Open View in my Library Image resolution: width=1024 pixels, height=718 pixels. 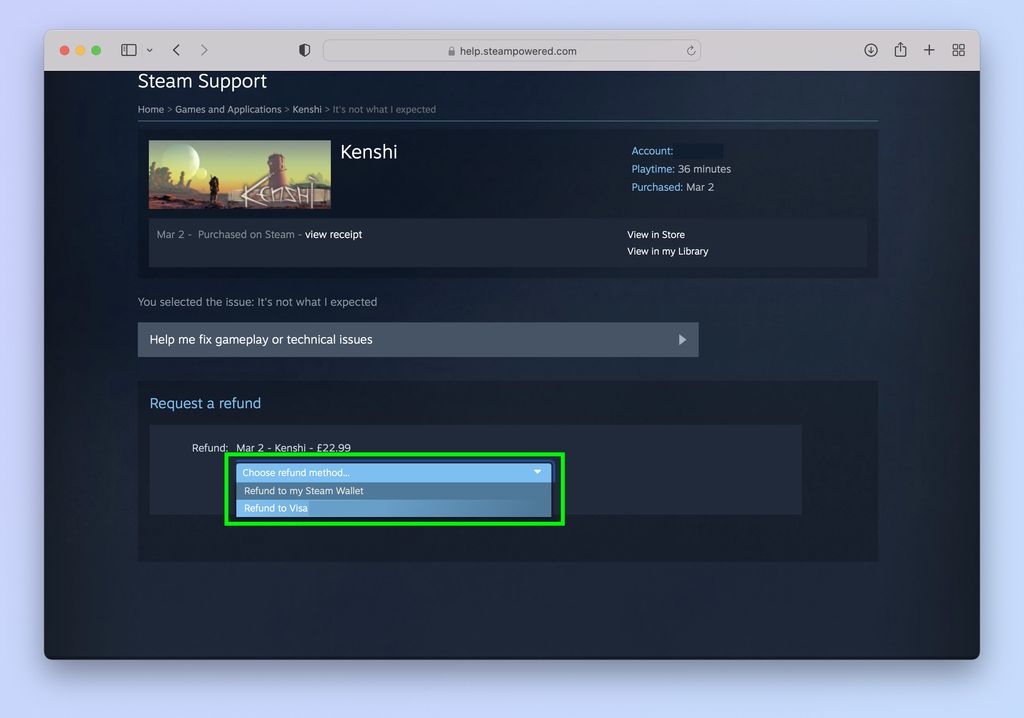click(667, 251)
